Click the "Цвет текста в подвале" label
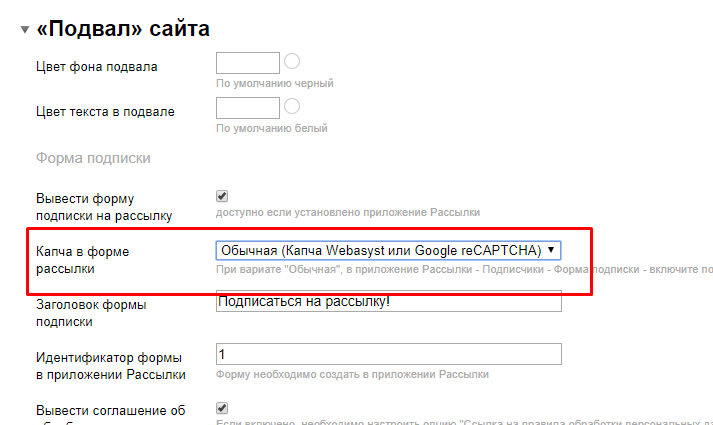This screenshot has height=425, width=713. click(x=105, y=111)
